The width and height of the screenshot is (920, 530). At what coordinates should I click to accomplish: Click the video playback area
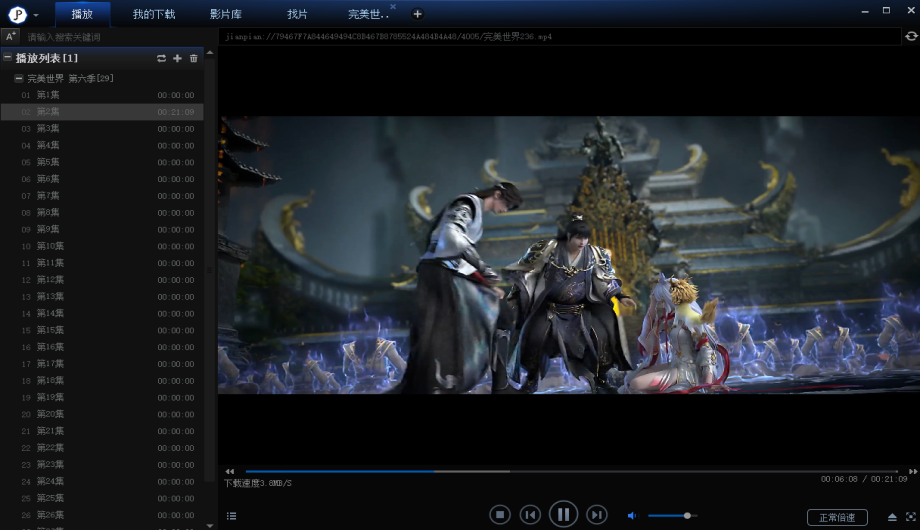(569, 255)
